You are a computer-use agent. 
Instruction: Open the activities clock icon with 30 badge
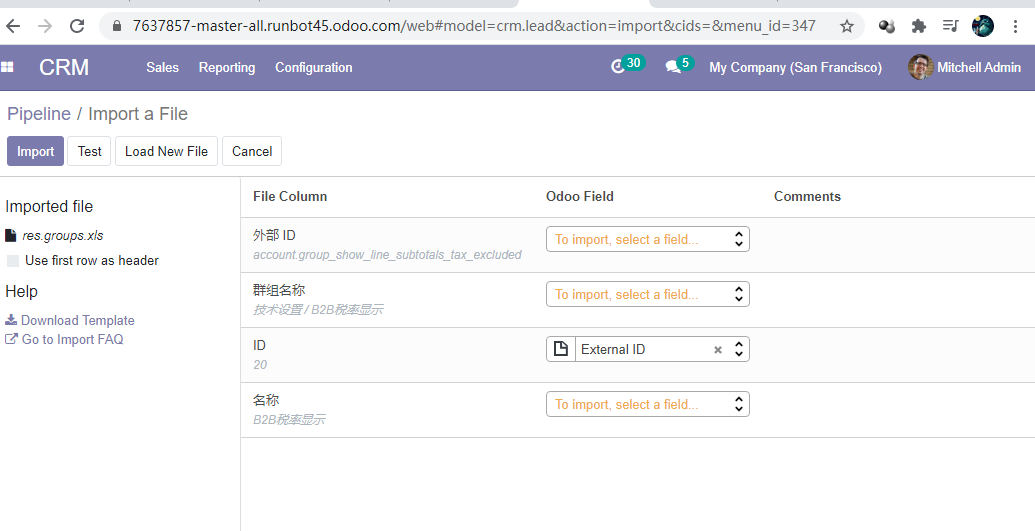pyautogui.click(x=618, y=67)
